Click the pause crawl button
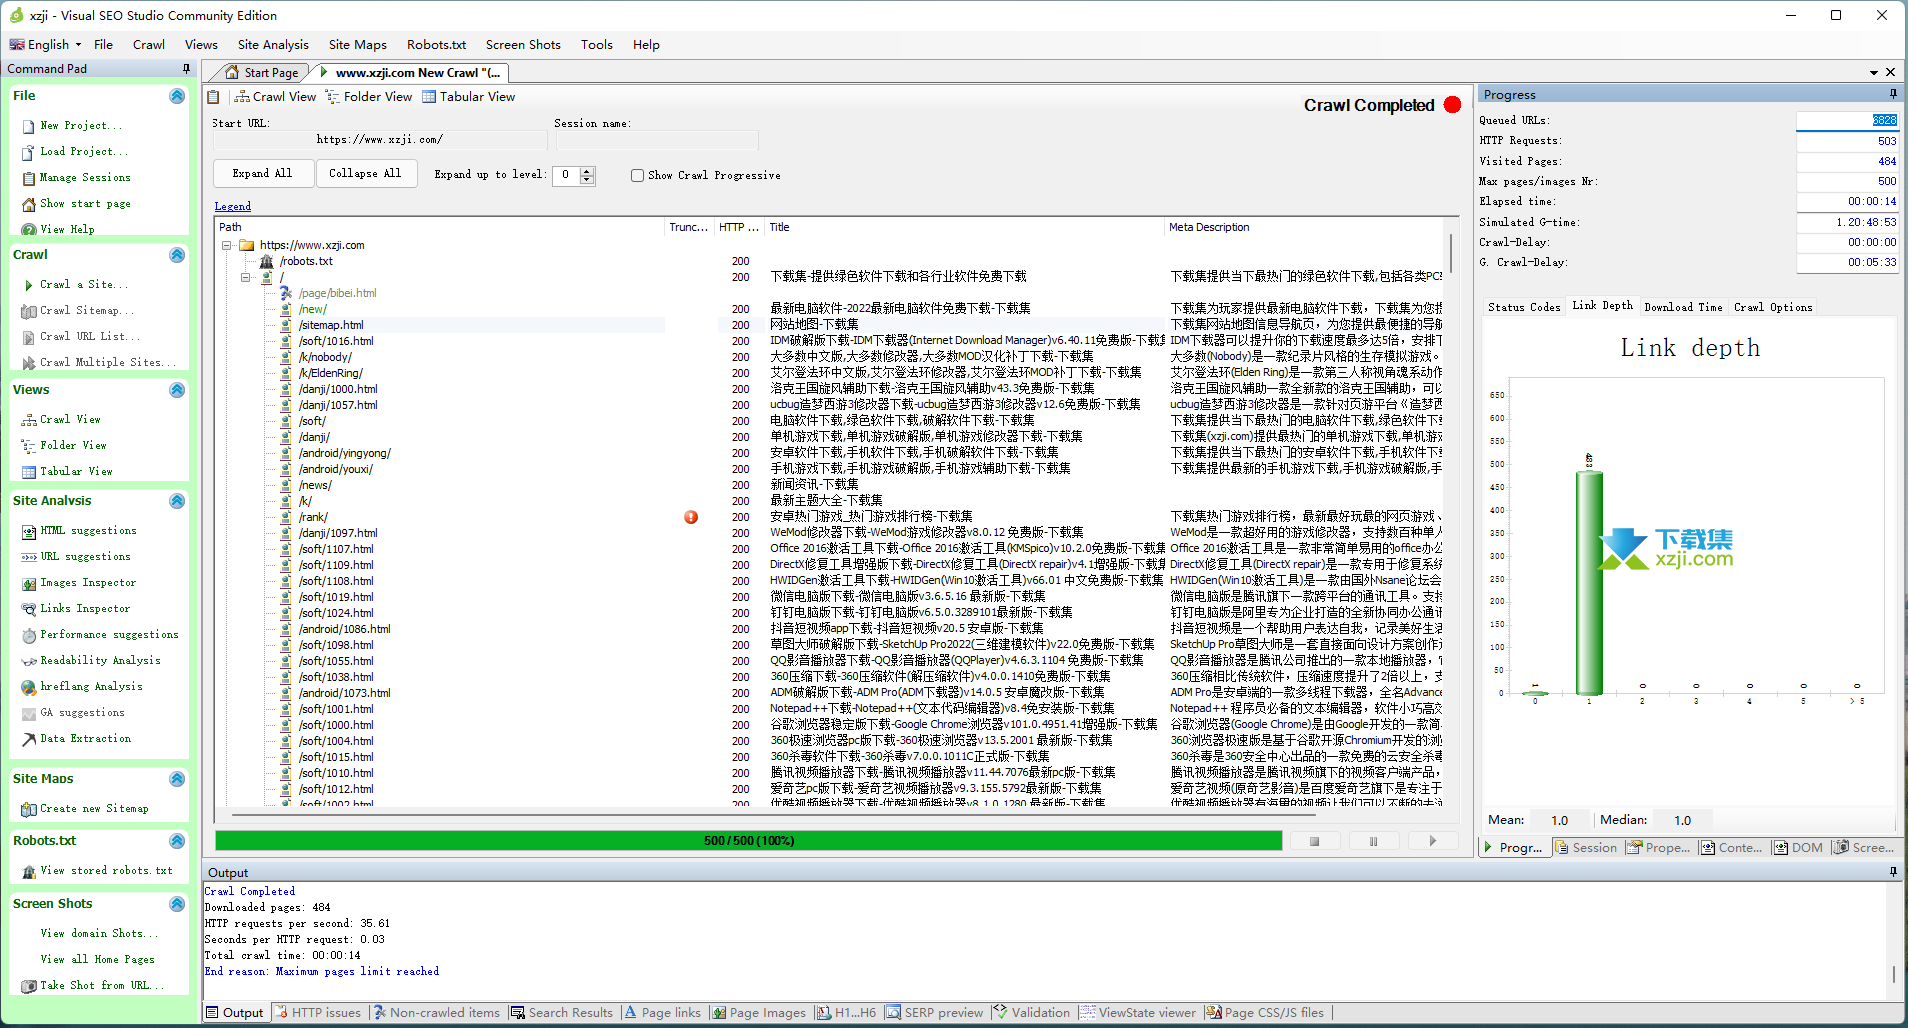The width and height of the screenshot is (1908, 1028). 1373,841
